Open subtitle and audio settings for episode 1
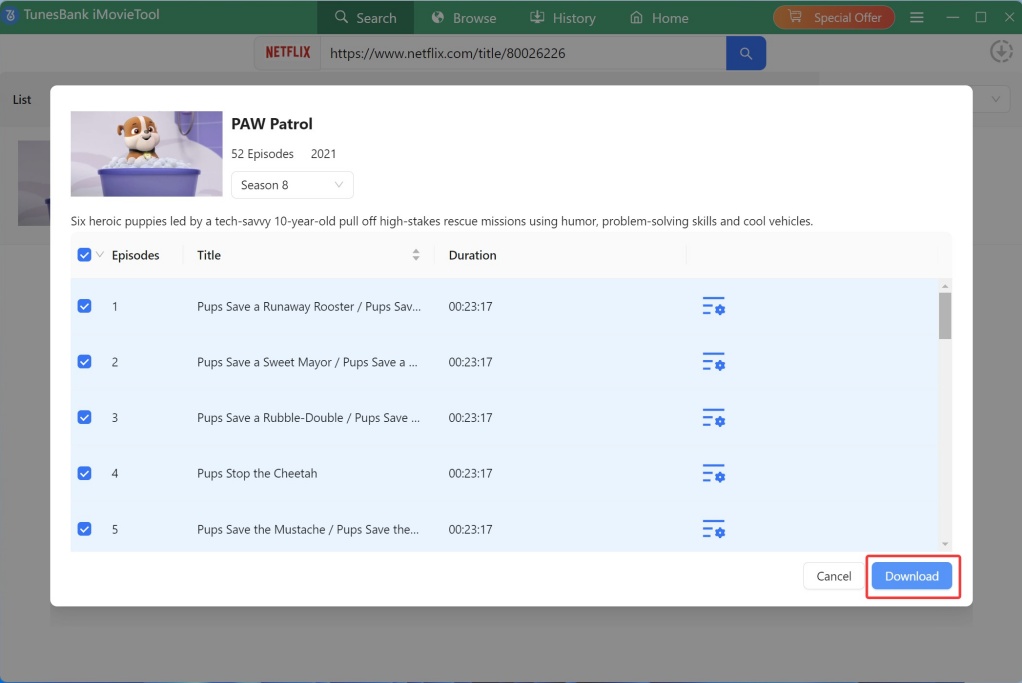This screenshot has width=1022, height=683. [x=713, y=306]
